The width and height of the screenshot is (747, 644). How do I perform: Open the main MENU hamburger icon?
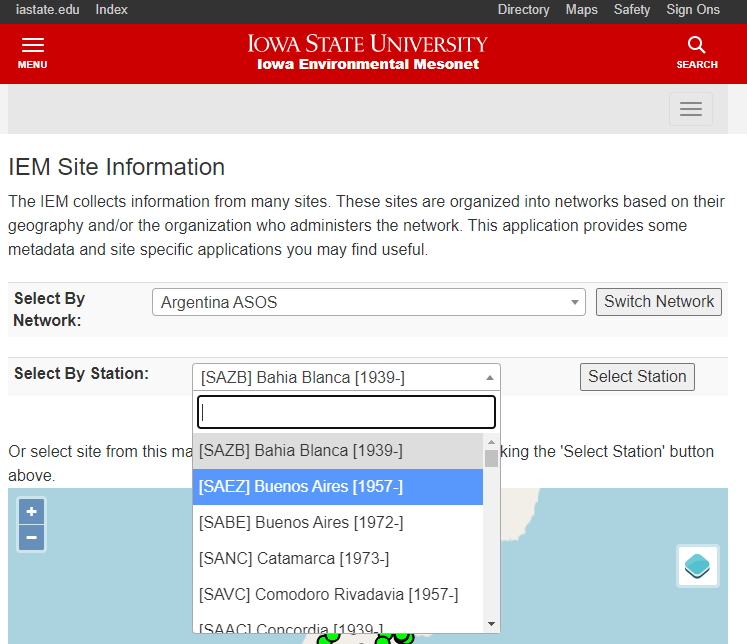32,53
